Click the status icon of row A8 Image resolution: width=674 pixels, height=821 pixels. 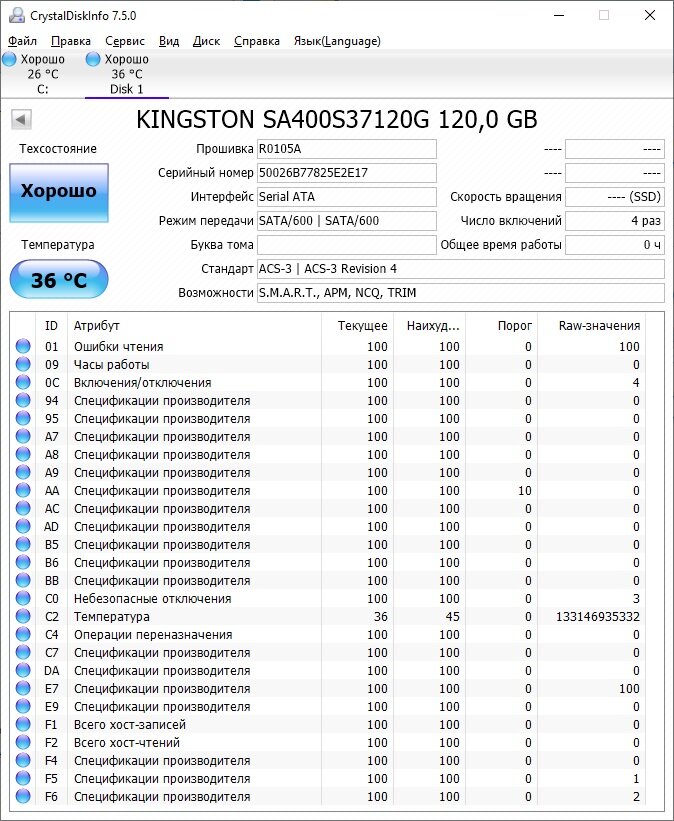[x=23, y=454]
